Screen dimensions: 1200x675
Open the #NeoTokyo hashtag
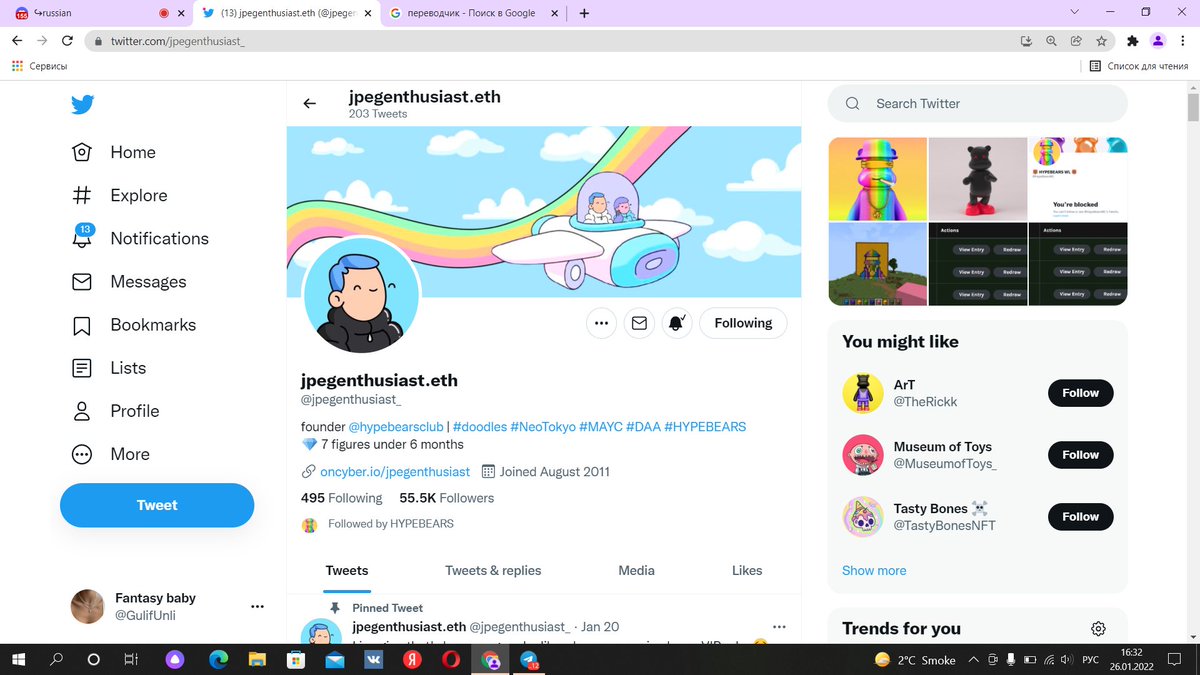[x=543, y=426]
